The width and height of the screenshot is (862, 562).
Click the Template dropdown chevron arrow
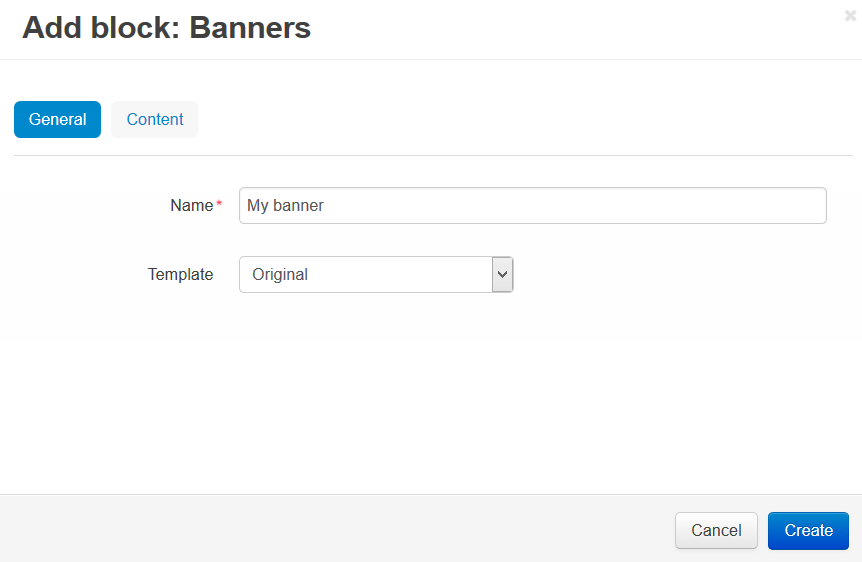tap(502, 274)
